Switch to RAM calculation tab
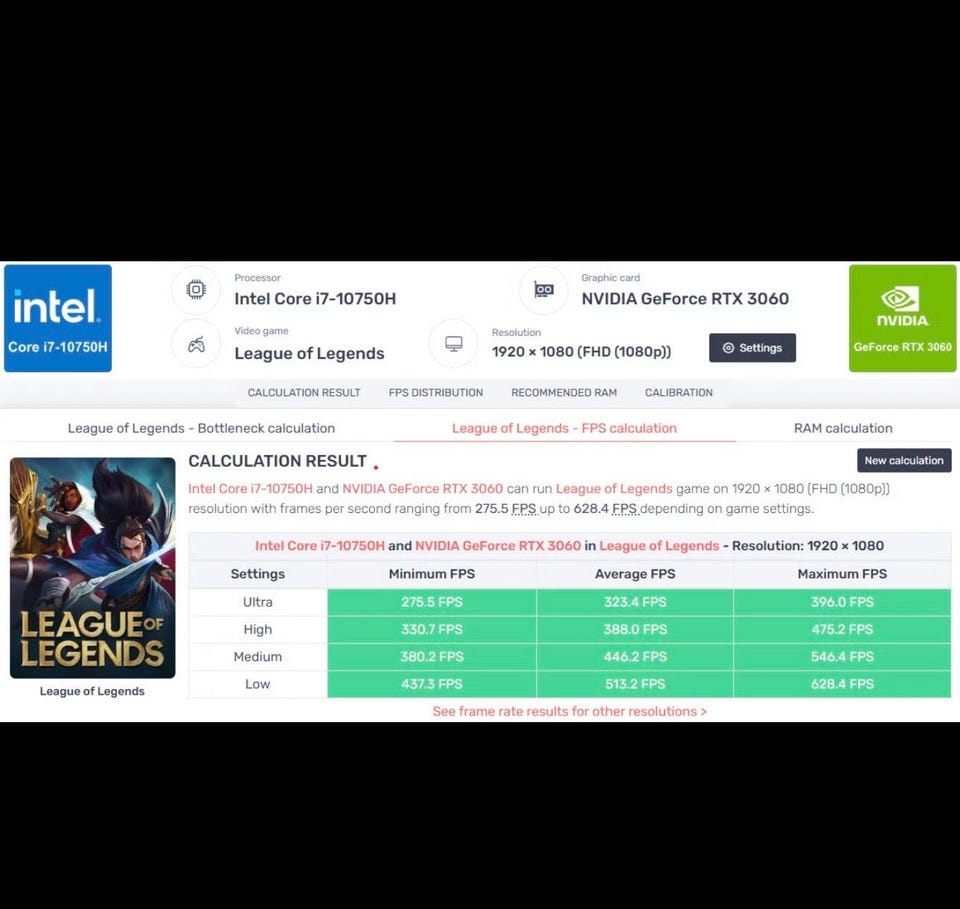This screenshot has width=960, height=909. [843, 428]
